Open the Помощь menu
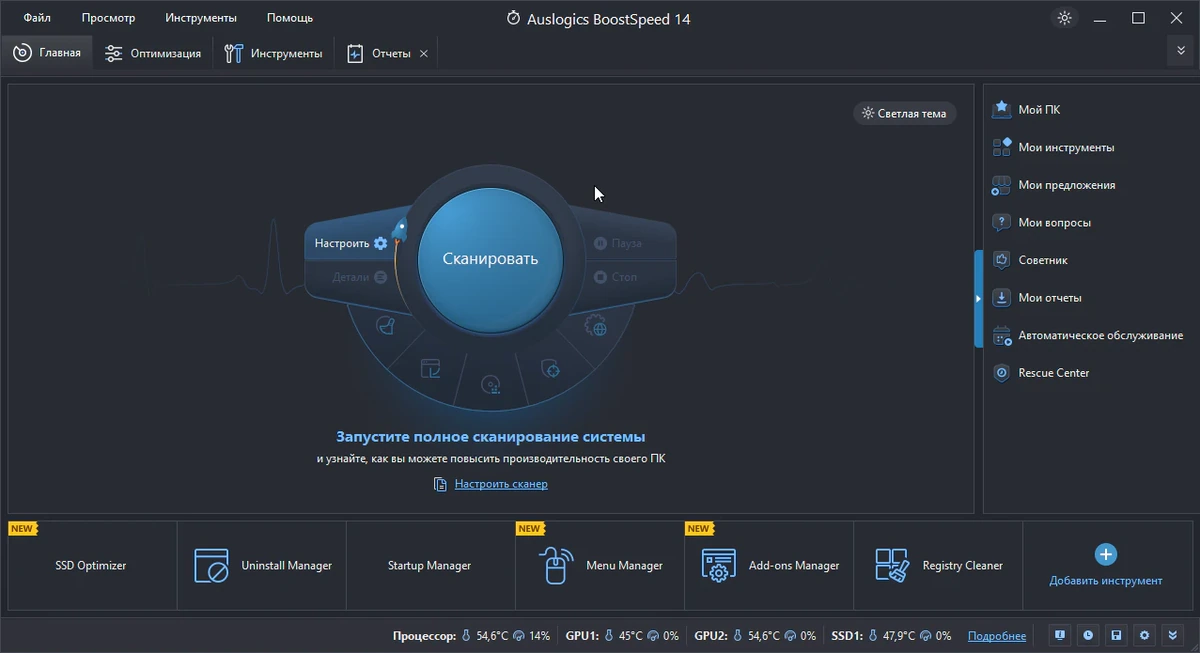The height and width of the screenshot is (653, 1200). coord(290,18)
